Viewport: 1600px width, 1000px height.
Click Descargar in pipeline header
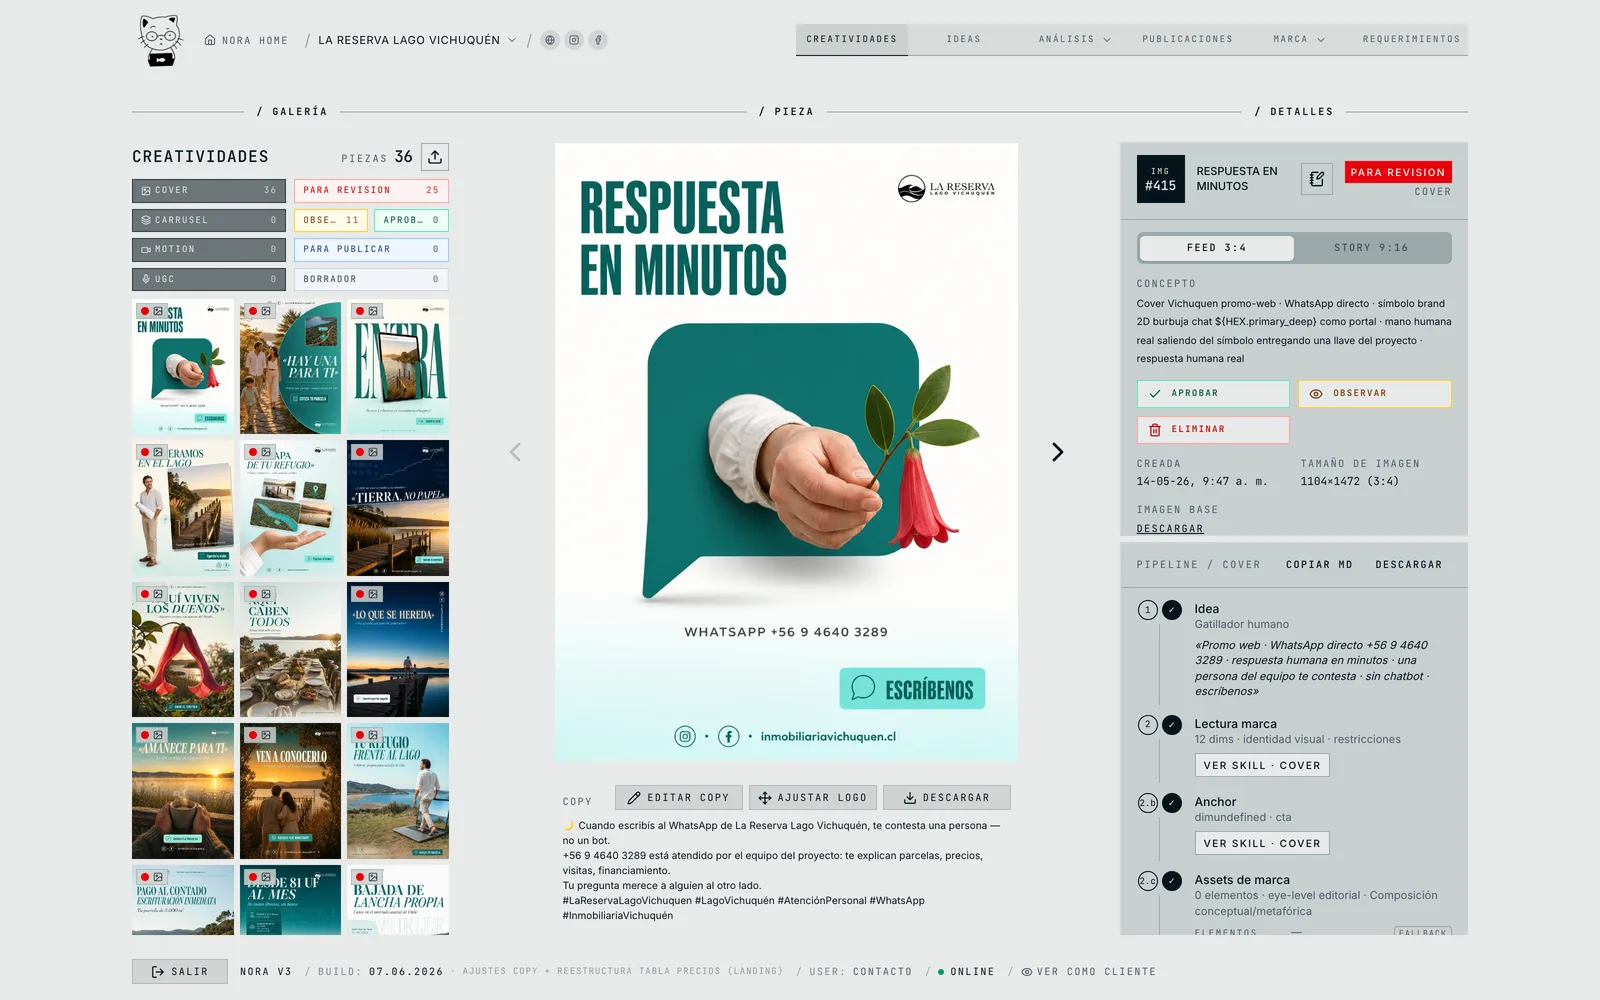coord(1409,565)
